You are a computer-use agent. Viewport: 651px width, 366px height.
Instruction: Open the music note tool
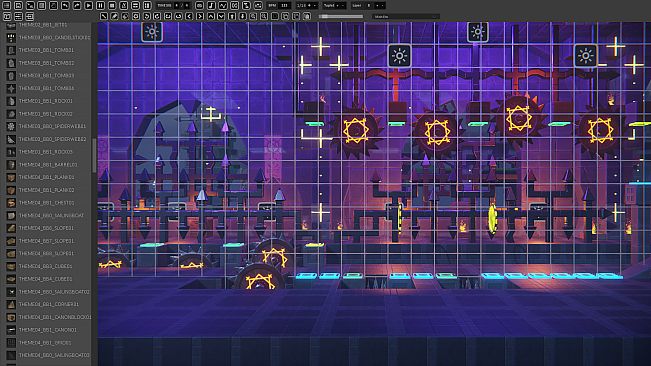(211, 6)
